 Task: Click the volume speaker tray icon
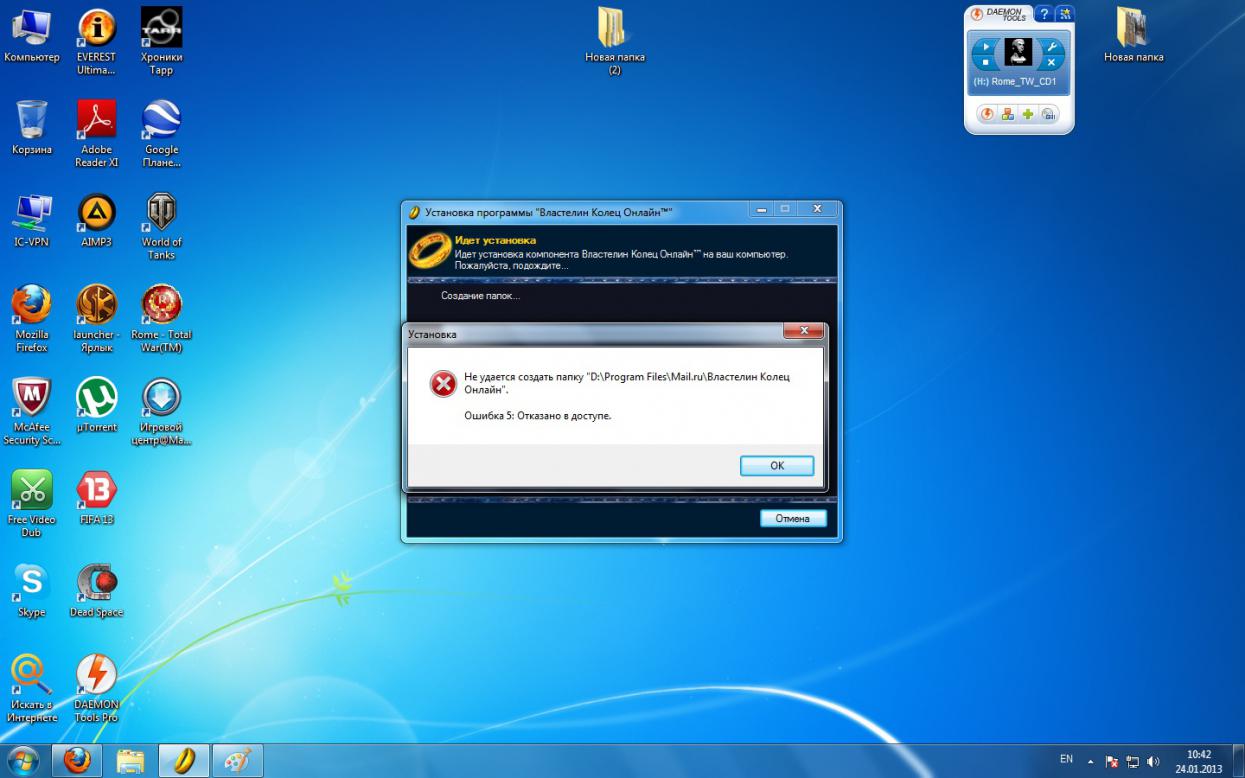click(x=1153, y=761)
